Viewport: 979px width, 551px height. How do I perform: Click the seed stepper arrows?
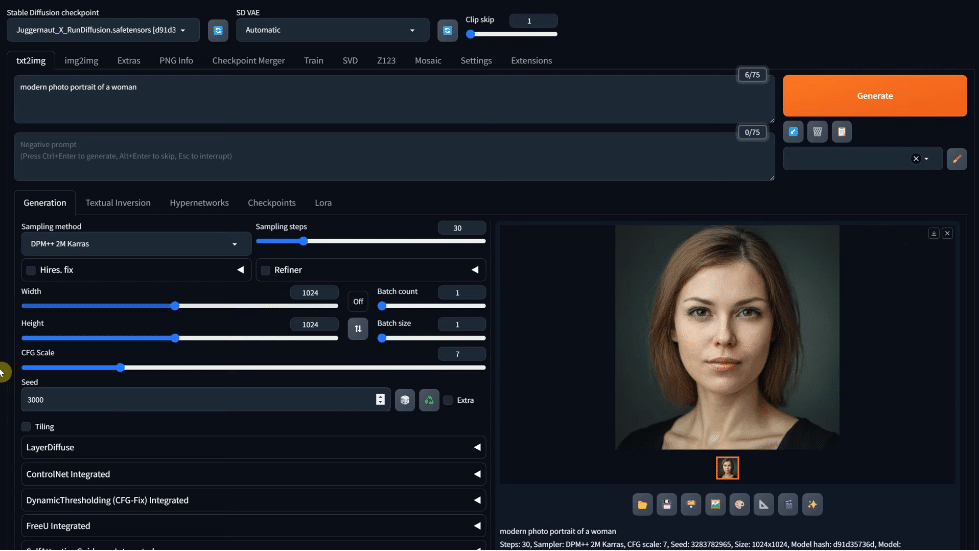(380, 400)
